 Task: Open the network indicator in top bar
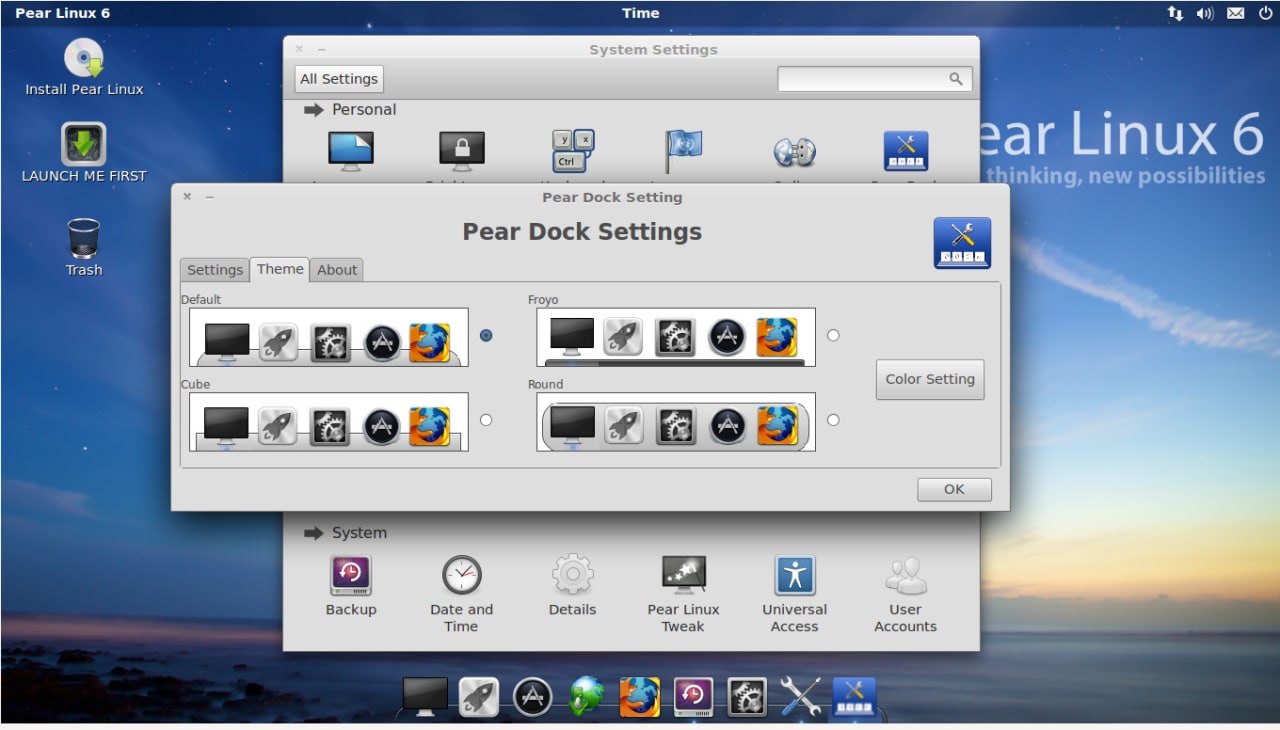(x=1175, y=13)
